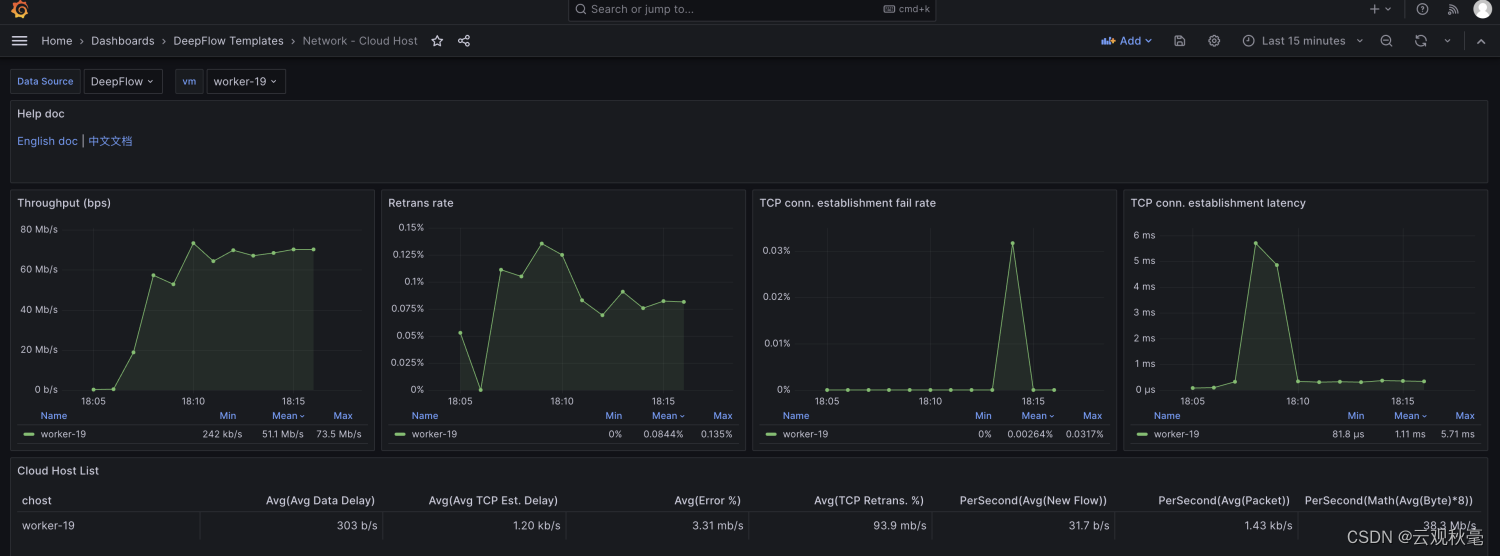The width and height of the screenshot is (1500, 556).
Task: Click the save dashboard icon
Action: 1180,41
